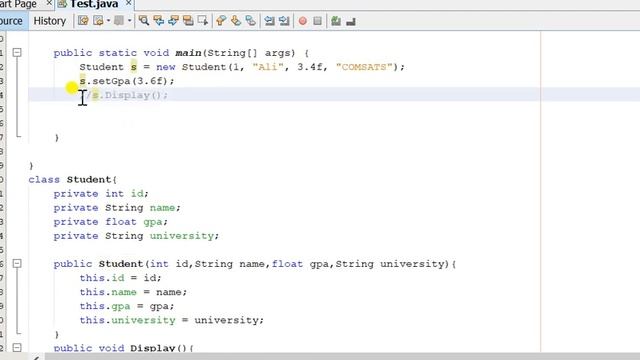Click the s.setGpa(3.6f) call
The height and width of the screenshot is (360, 640).
(127, 81)
